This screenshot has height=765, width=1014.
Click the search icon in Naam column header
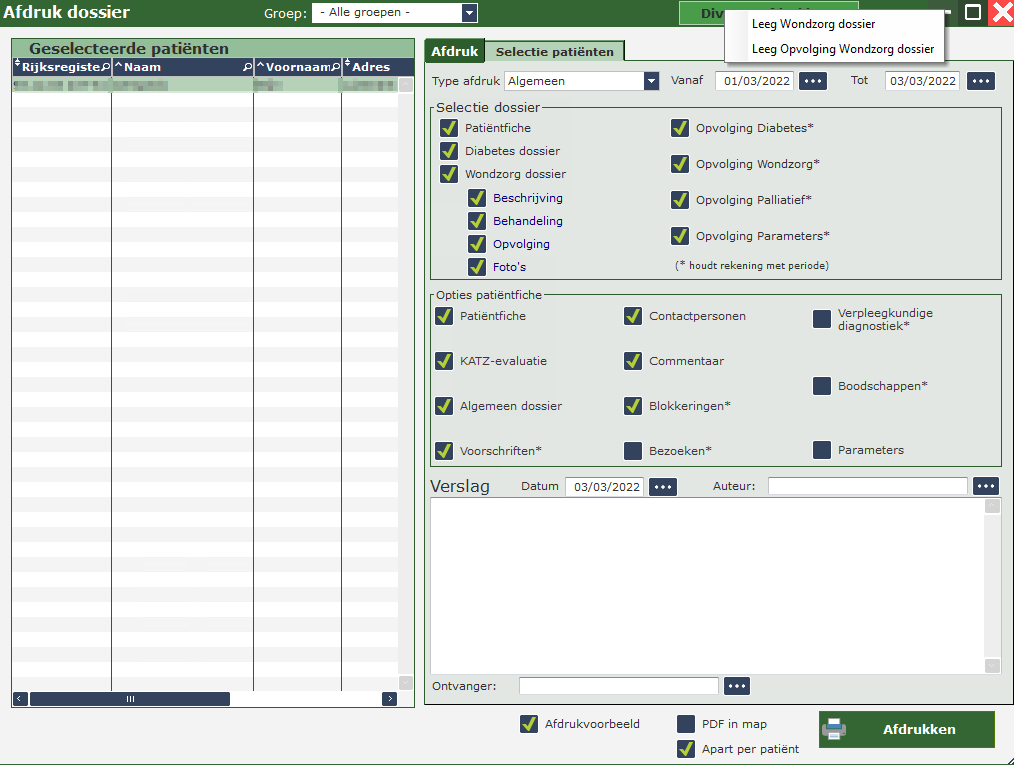pyautogui.click(x=247, y=67)
